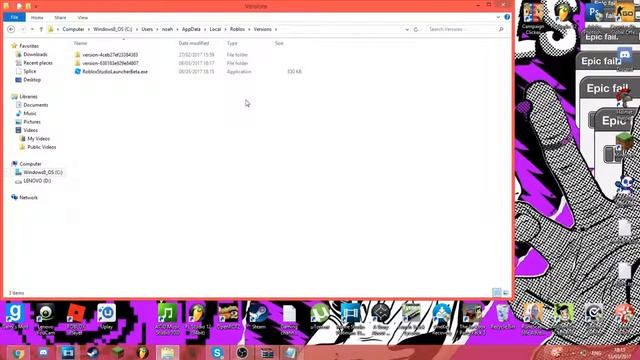Open Desktop in Favorites

click(32, 80)
